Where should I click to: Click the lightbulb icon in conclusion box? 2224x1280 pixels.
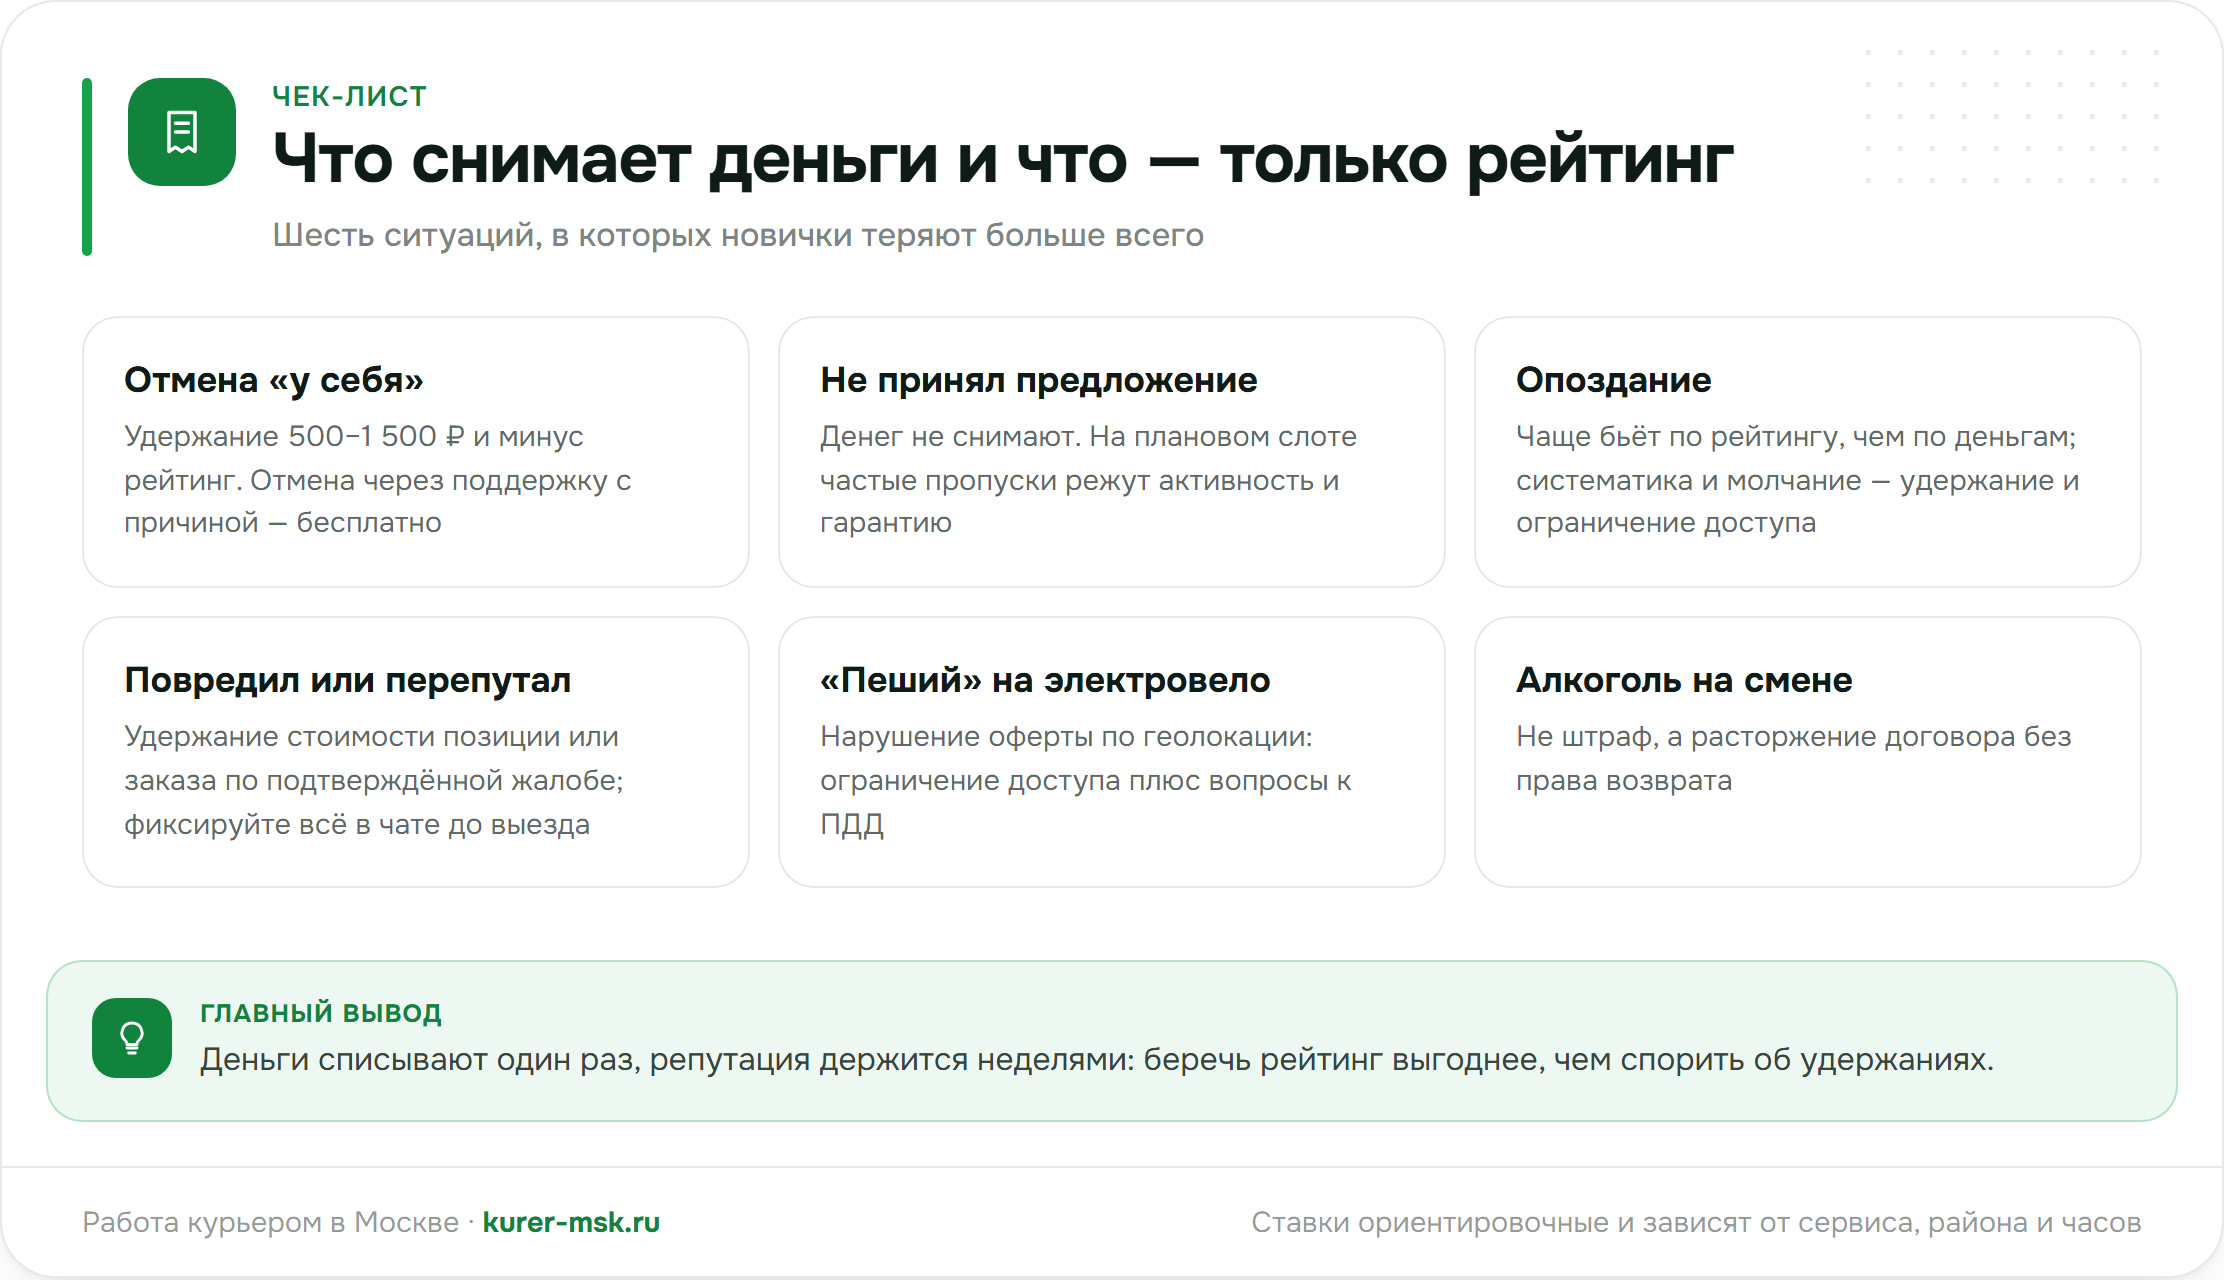pyautogui.click(x=132, y=1038)
